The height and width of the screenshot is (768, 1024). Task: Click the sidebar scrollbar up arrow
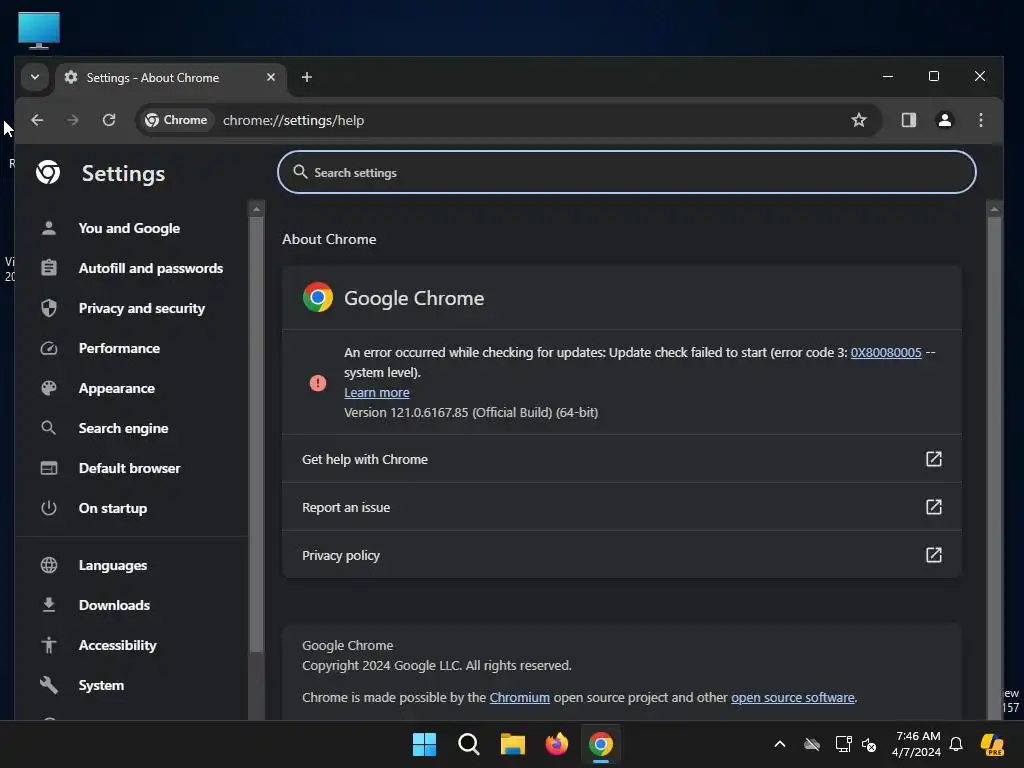[257, 209]
